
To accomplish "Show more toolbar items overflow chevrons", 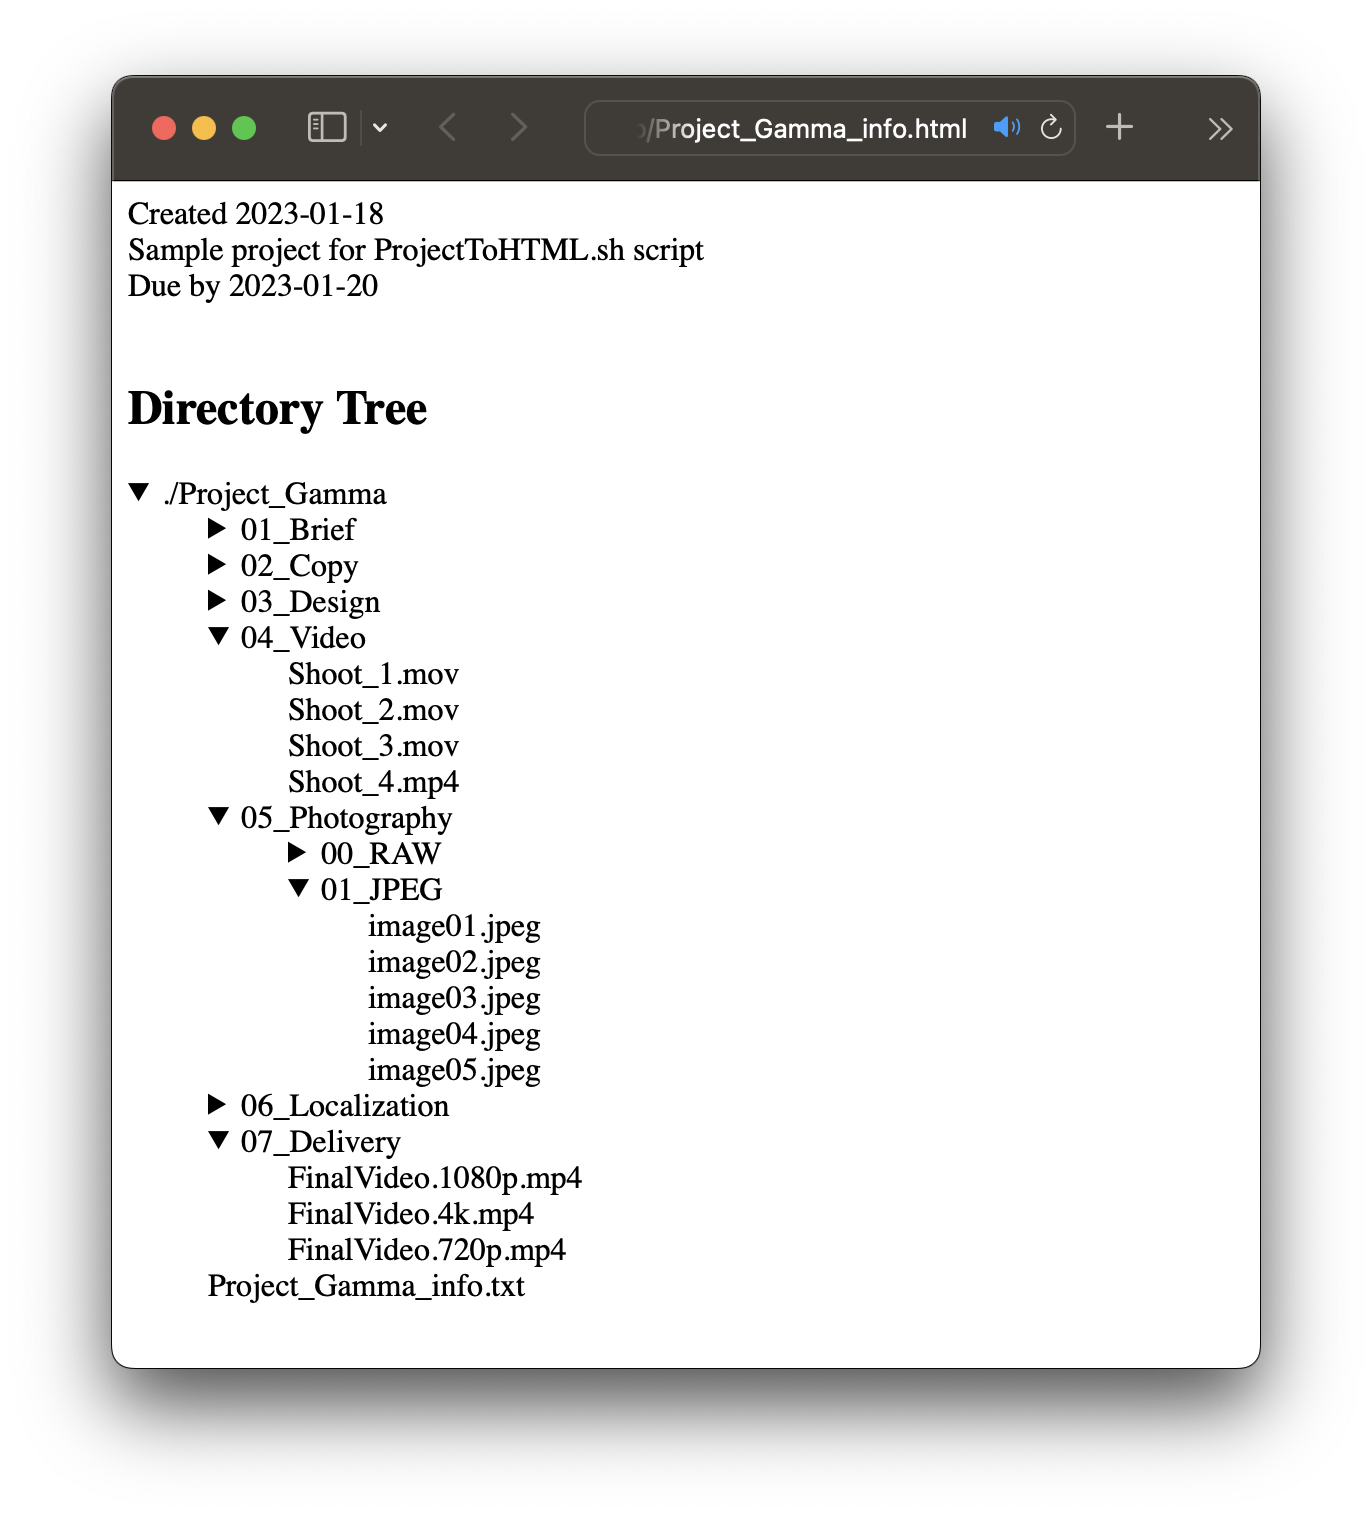I will tap(1220, 129).
